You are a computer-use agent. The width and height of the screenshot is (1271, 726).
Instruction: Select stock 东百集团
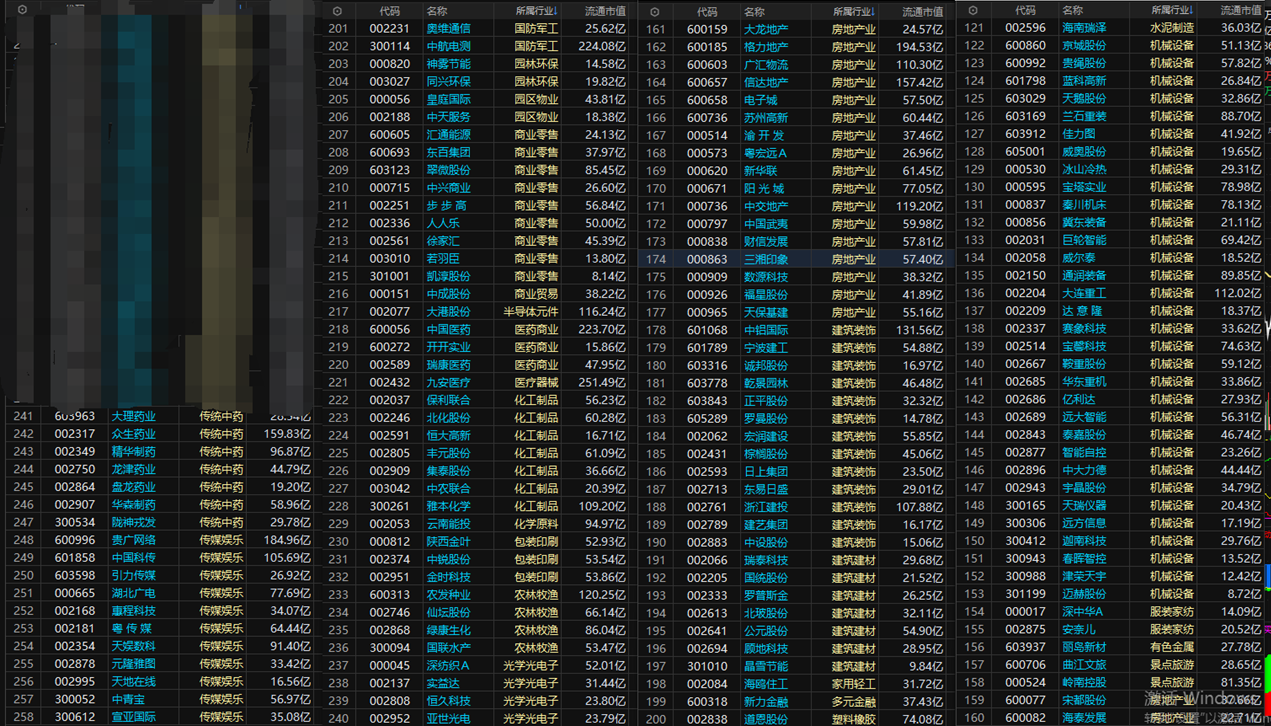448,152
